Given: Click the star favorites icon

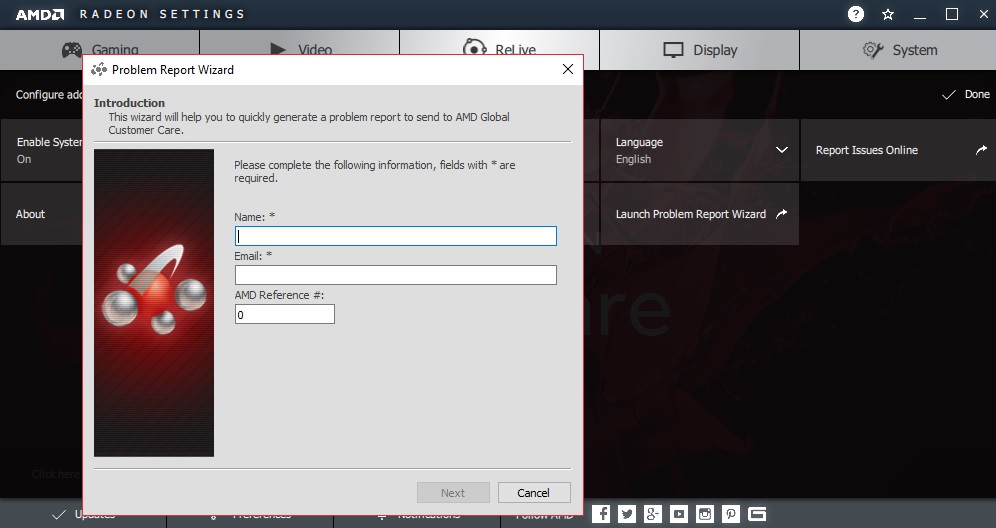Looking at the screenshot, I should (x=888, y=14).
